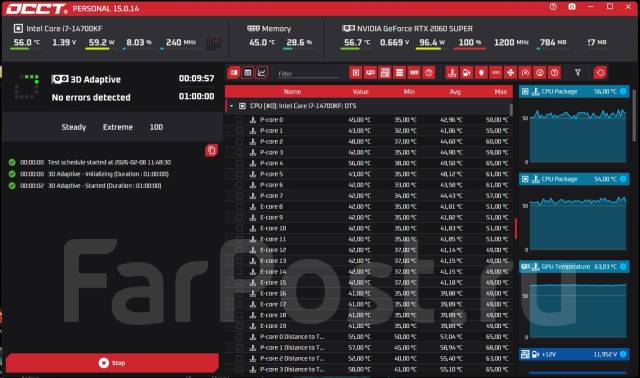Click the 100 usage limit setting
The height and width of the screenshot is (378, 640).
(156, 127)
